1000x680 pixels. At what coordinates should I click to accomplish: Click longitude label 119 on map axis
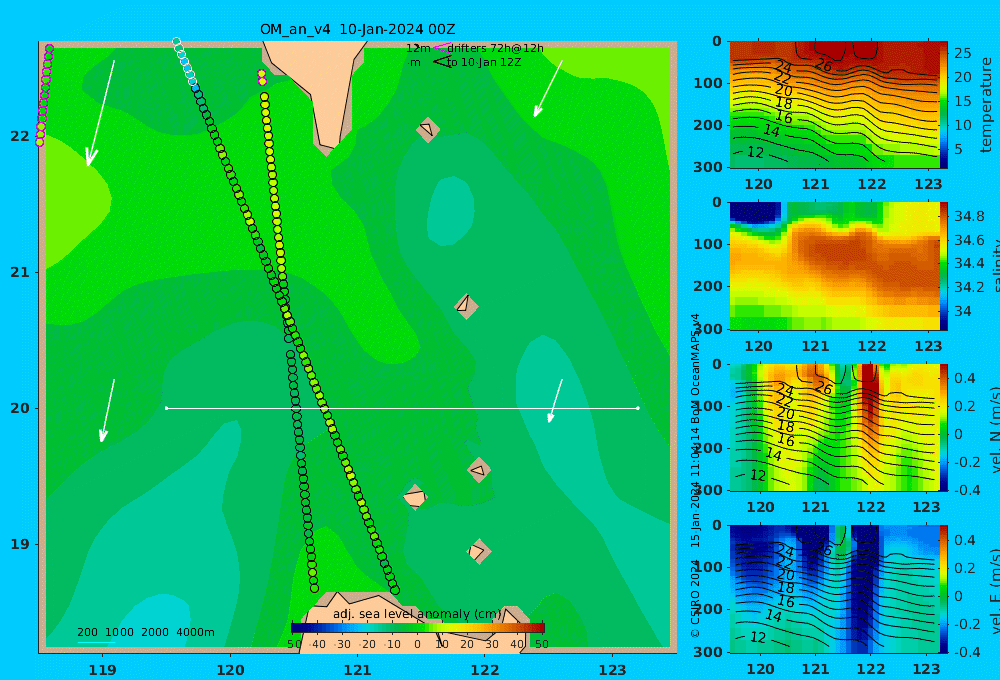(x=103, y=670)
